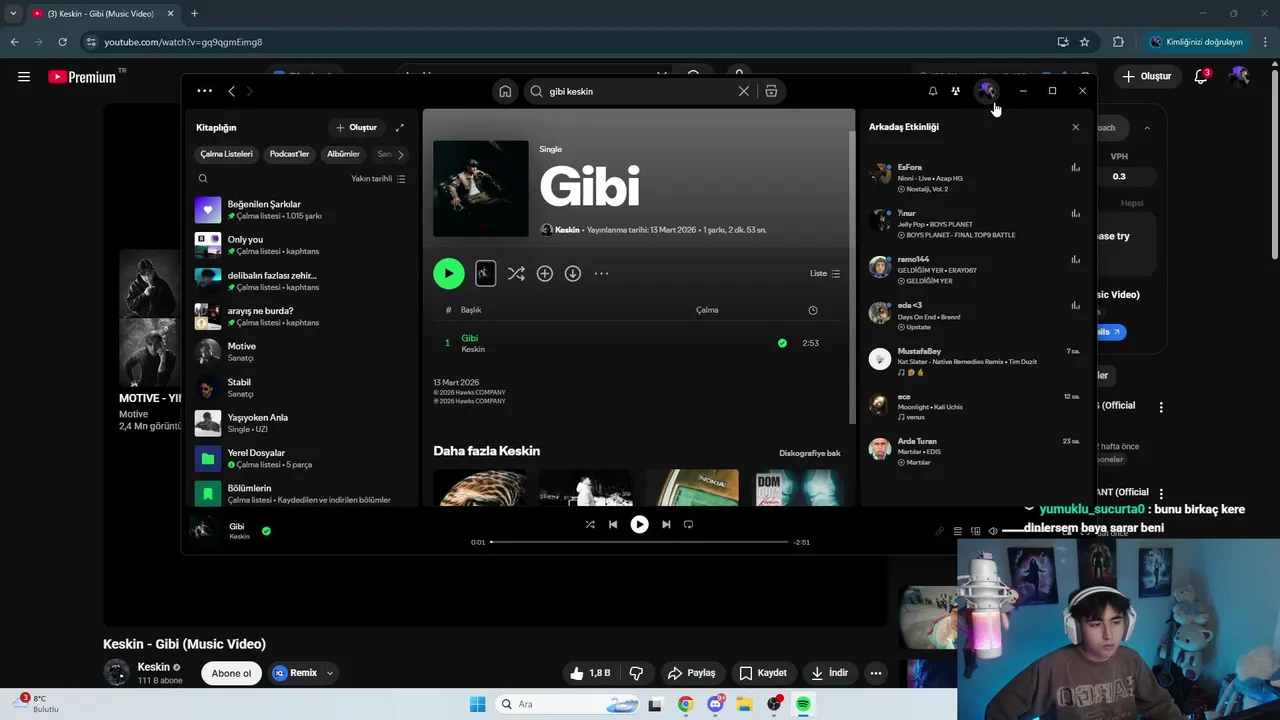Image resolution: width=1280 pixels, height=720 pixels.
Task: Go back in Spotify navigation
Action: click(231, 91)
